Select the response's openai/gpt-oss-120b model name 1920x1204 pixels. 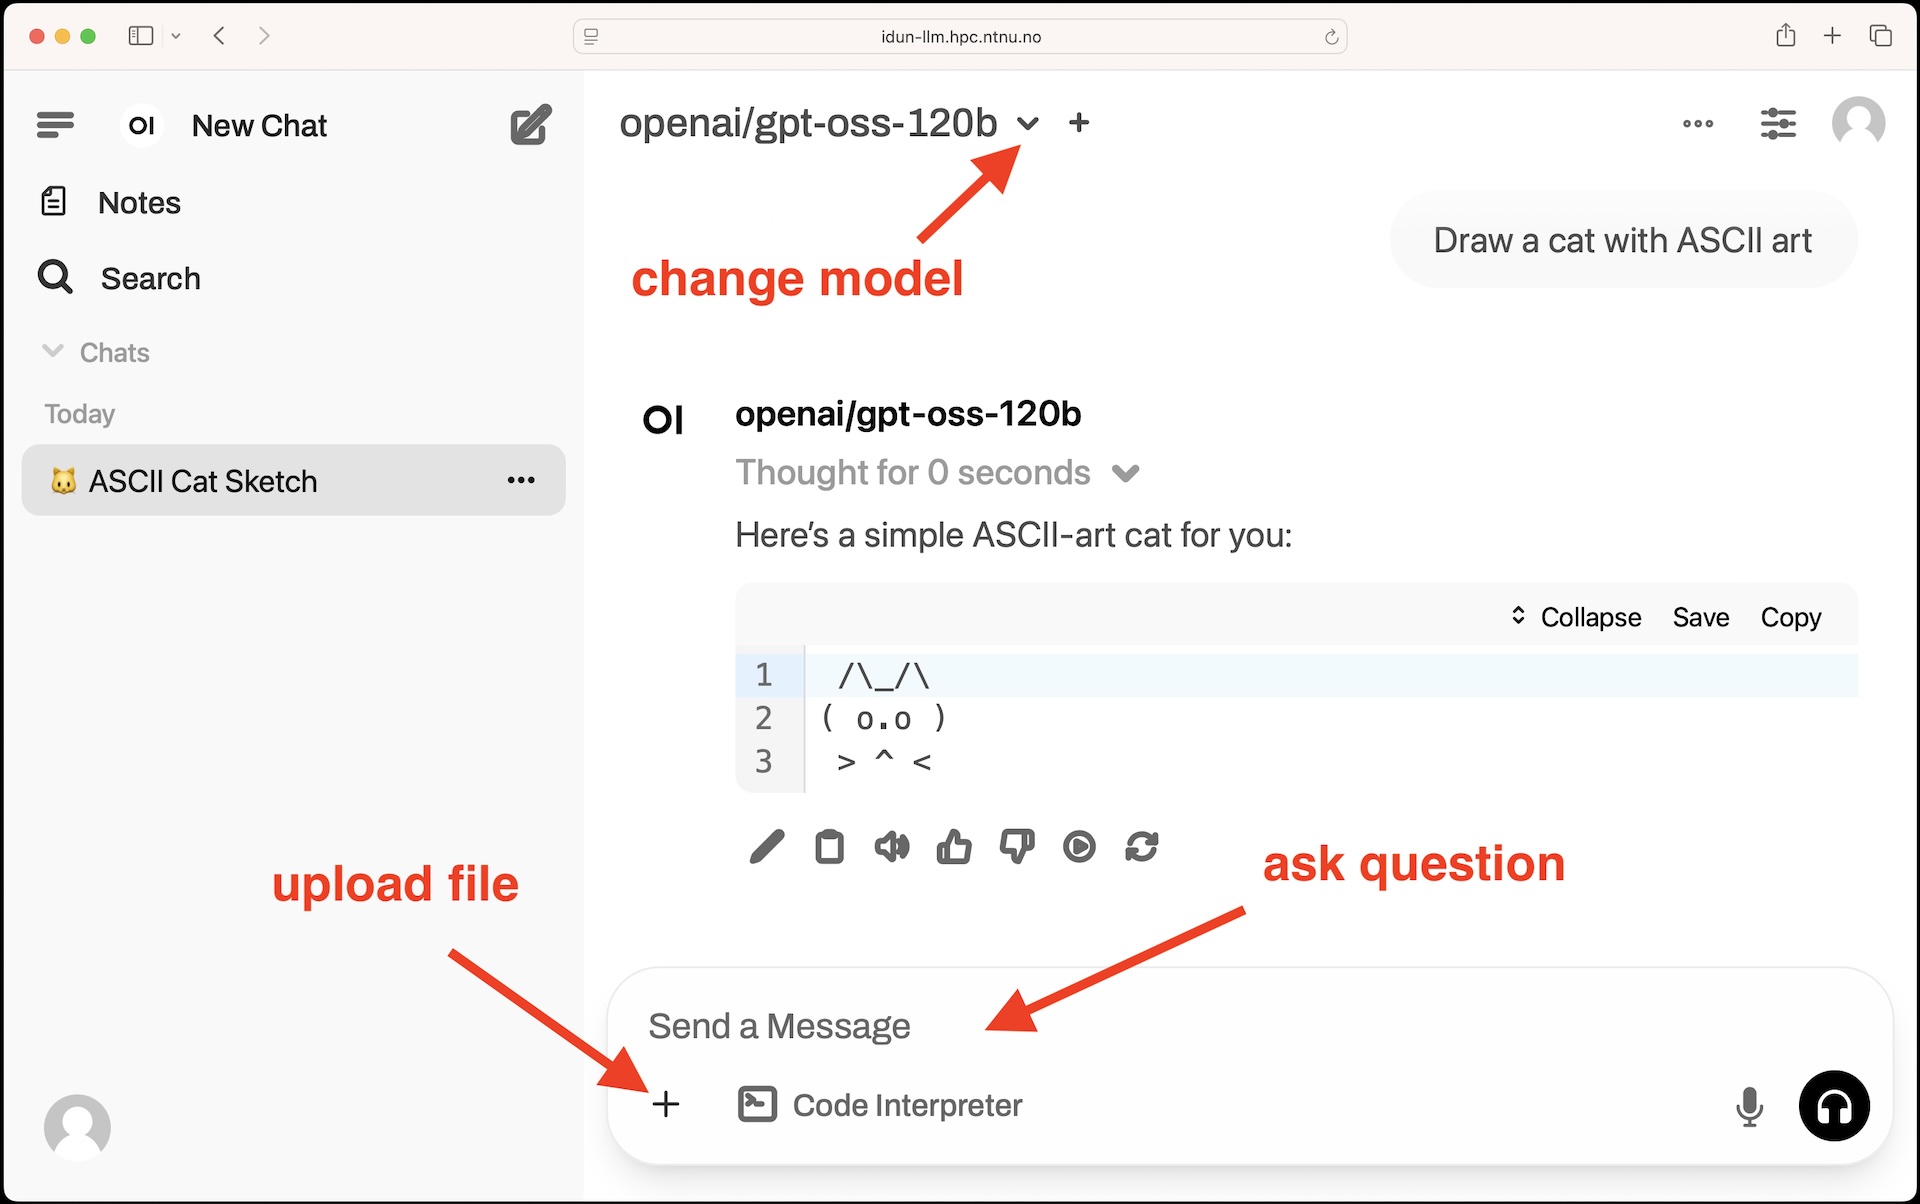tap(908, 414)
